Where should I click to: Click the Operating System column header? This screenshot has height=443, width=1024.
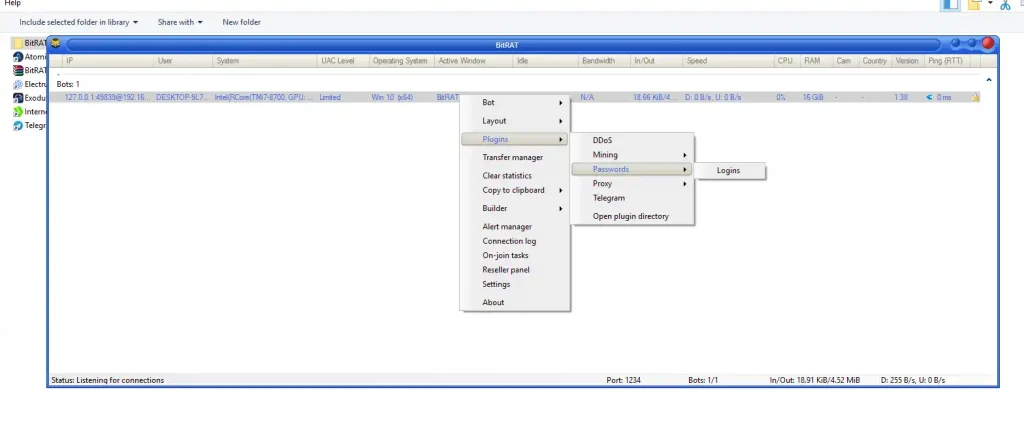click(401, 61)
